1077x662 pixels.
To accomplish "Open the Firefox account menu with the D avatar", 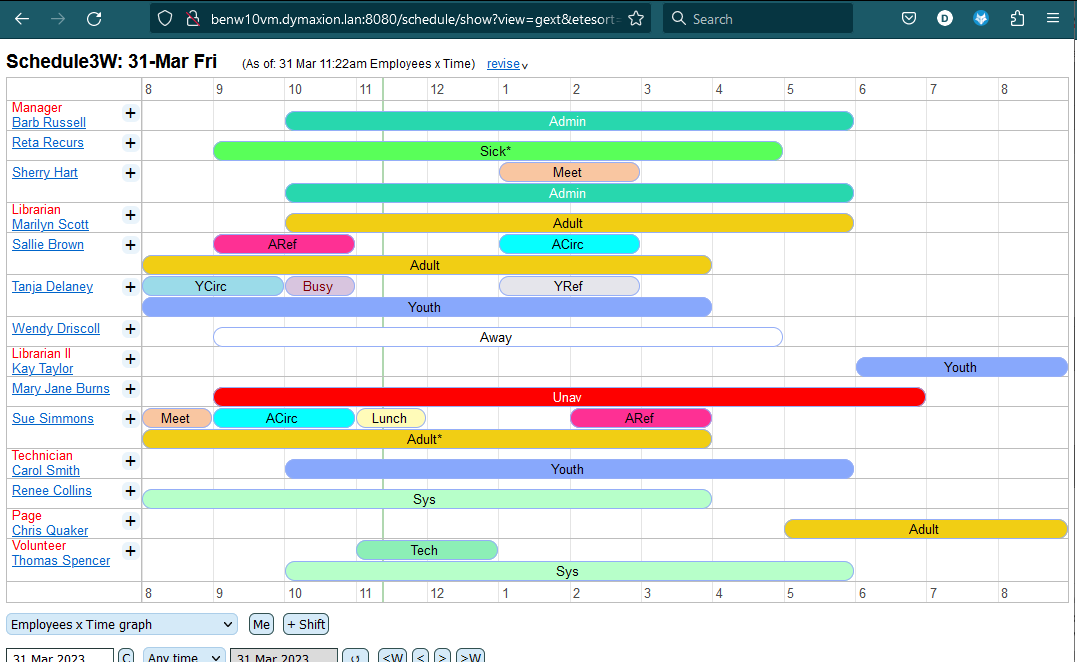I will (945, 17).
